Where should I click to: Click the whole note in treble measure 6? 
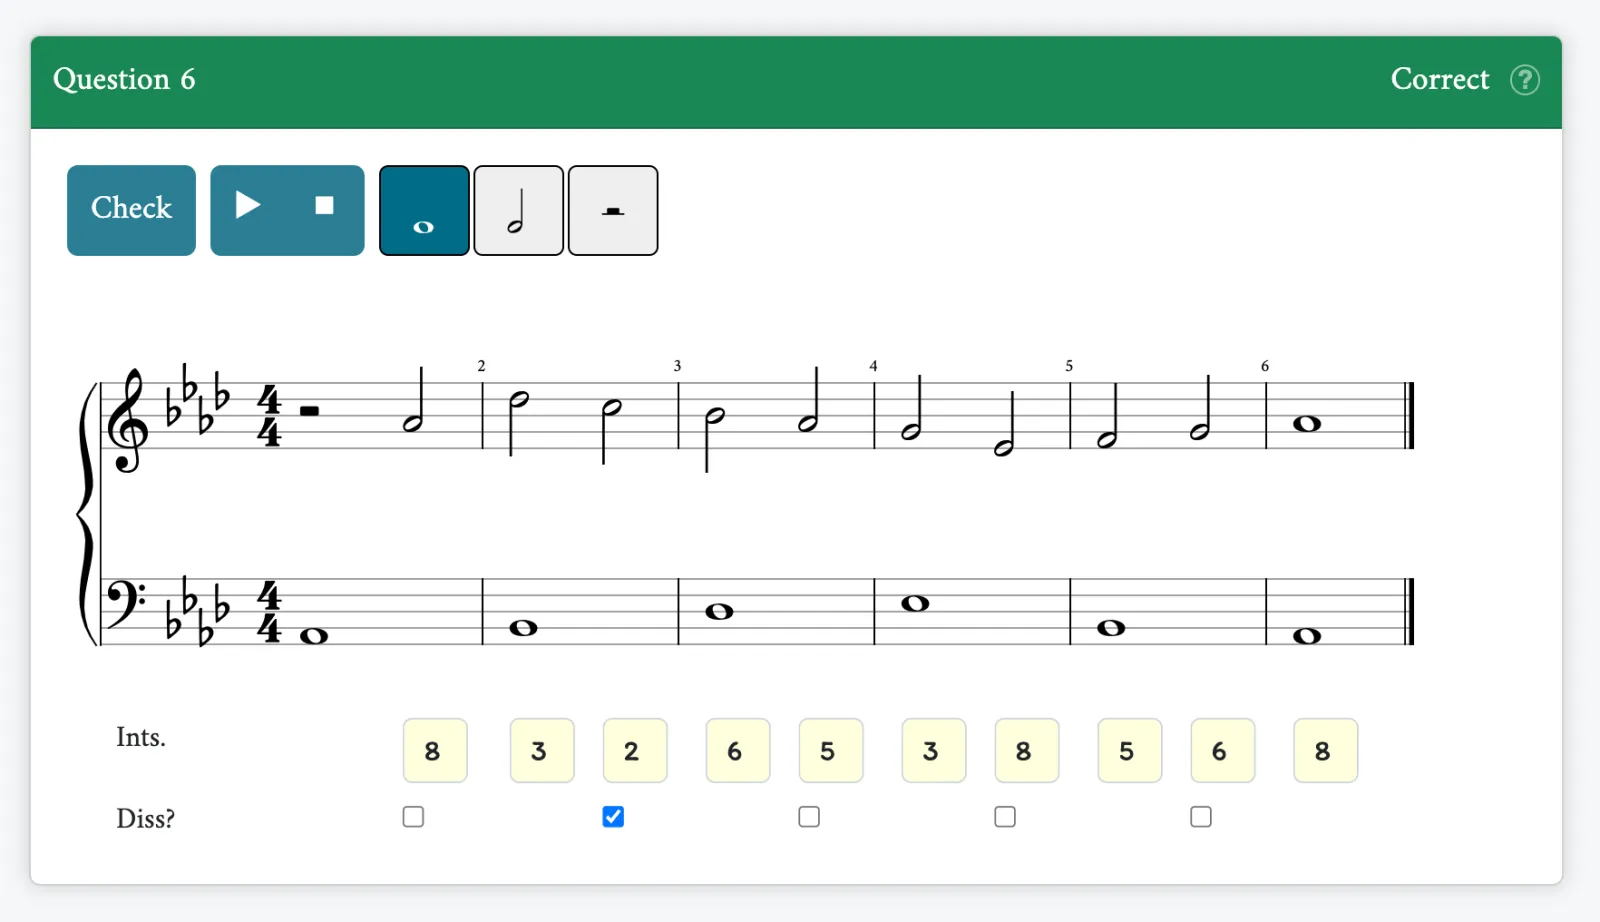click(x=1307, y=424)
